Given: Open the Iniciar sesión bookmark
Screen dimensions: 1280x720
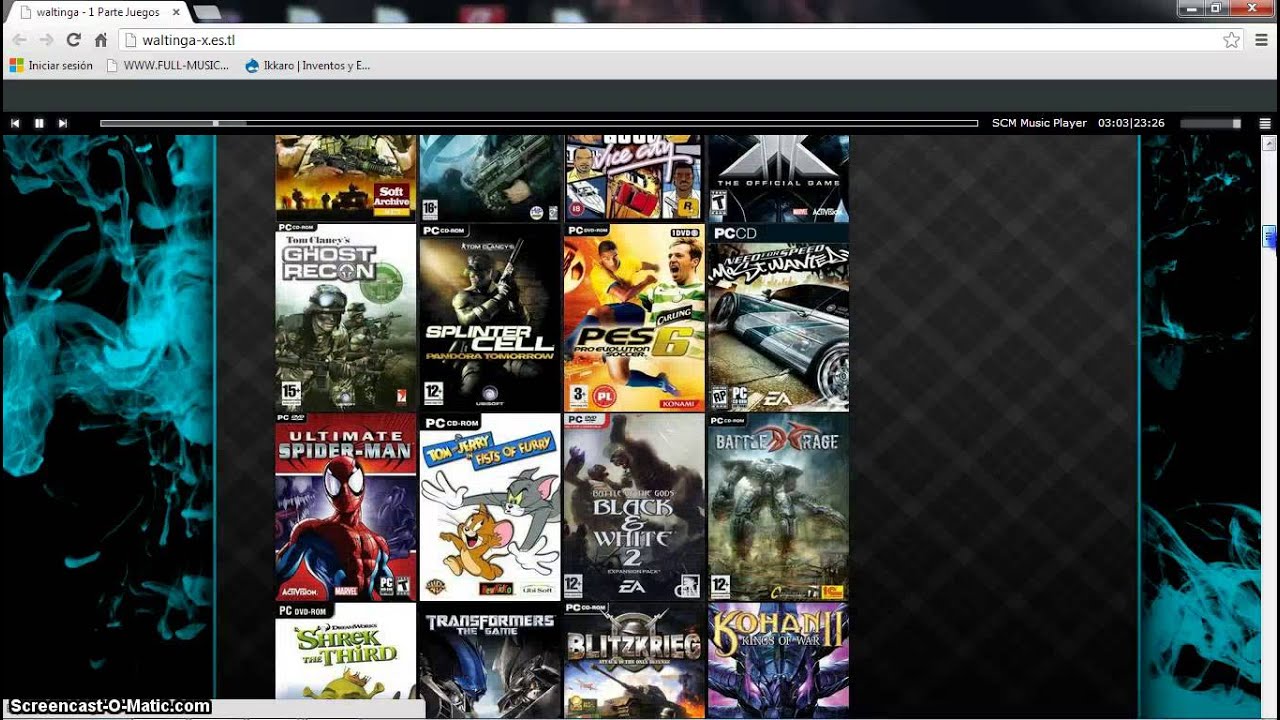Looking at the screenshot, I should point(51,66).
